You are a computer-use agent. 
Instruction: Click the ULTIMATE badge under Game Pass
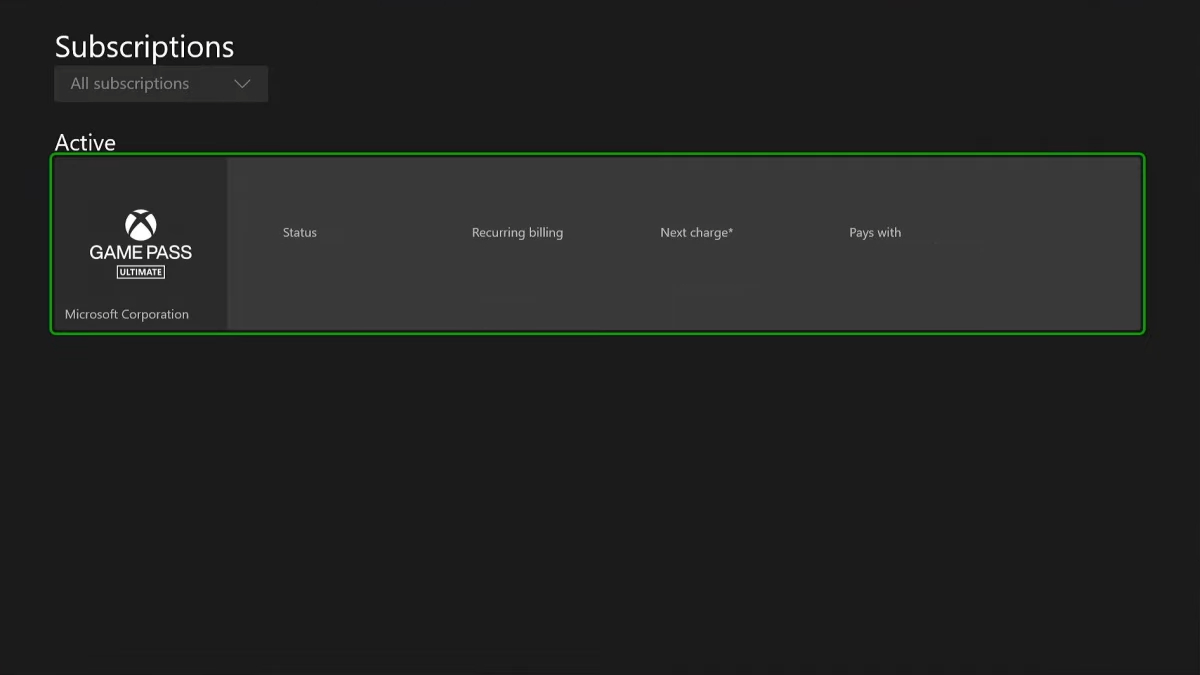[x=138, y=270]
